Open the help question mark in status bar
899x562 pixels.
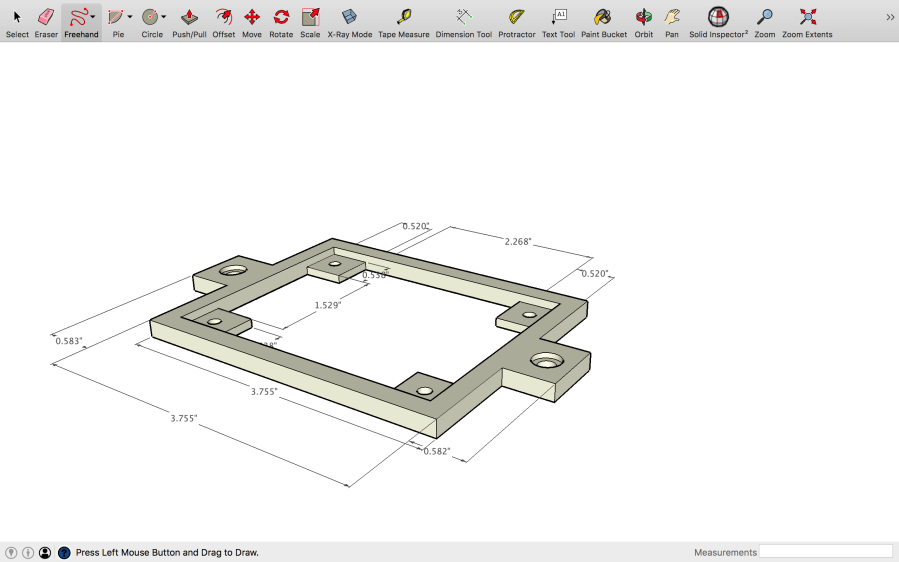click(64, 552)
